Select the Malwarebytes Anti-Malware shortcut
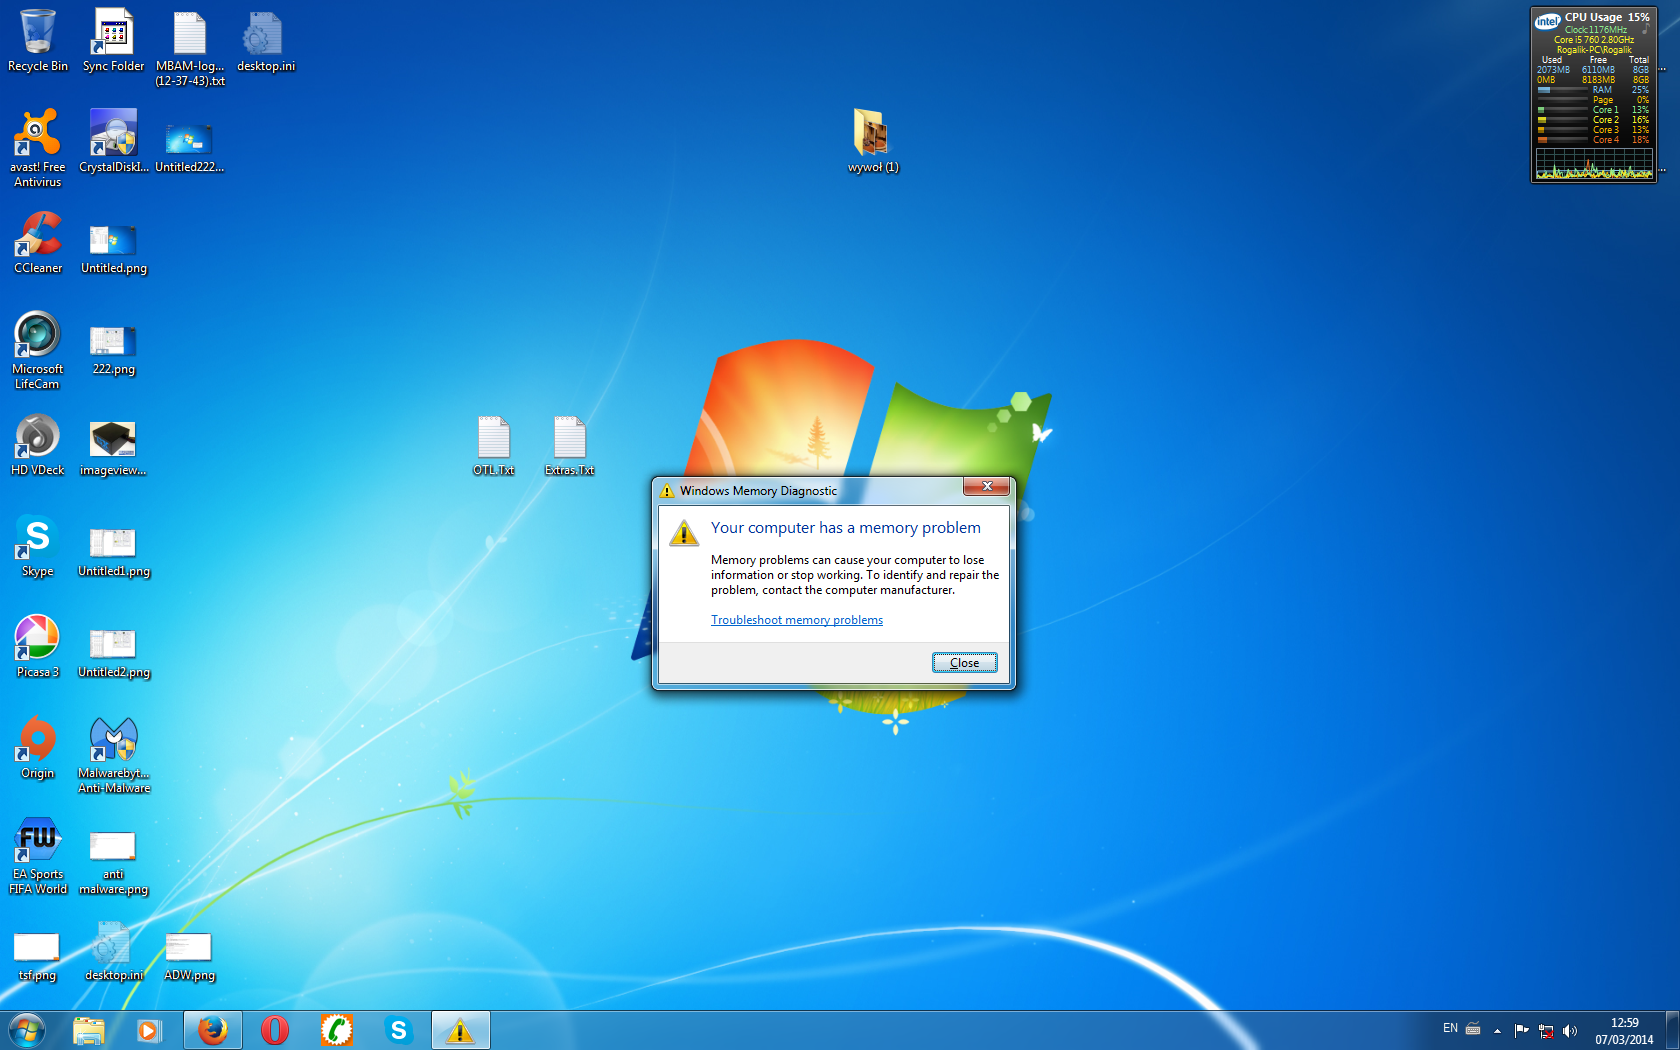Viewport: 1680px width, 1050px height. click(114, 755)
